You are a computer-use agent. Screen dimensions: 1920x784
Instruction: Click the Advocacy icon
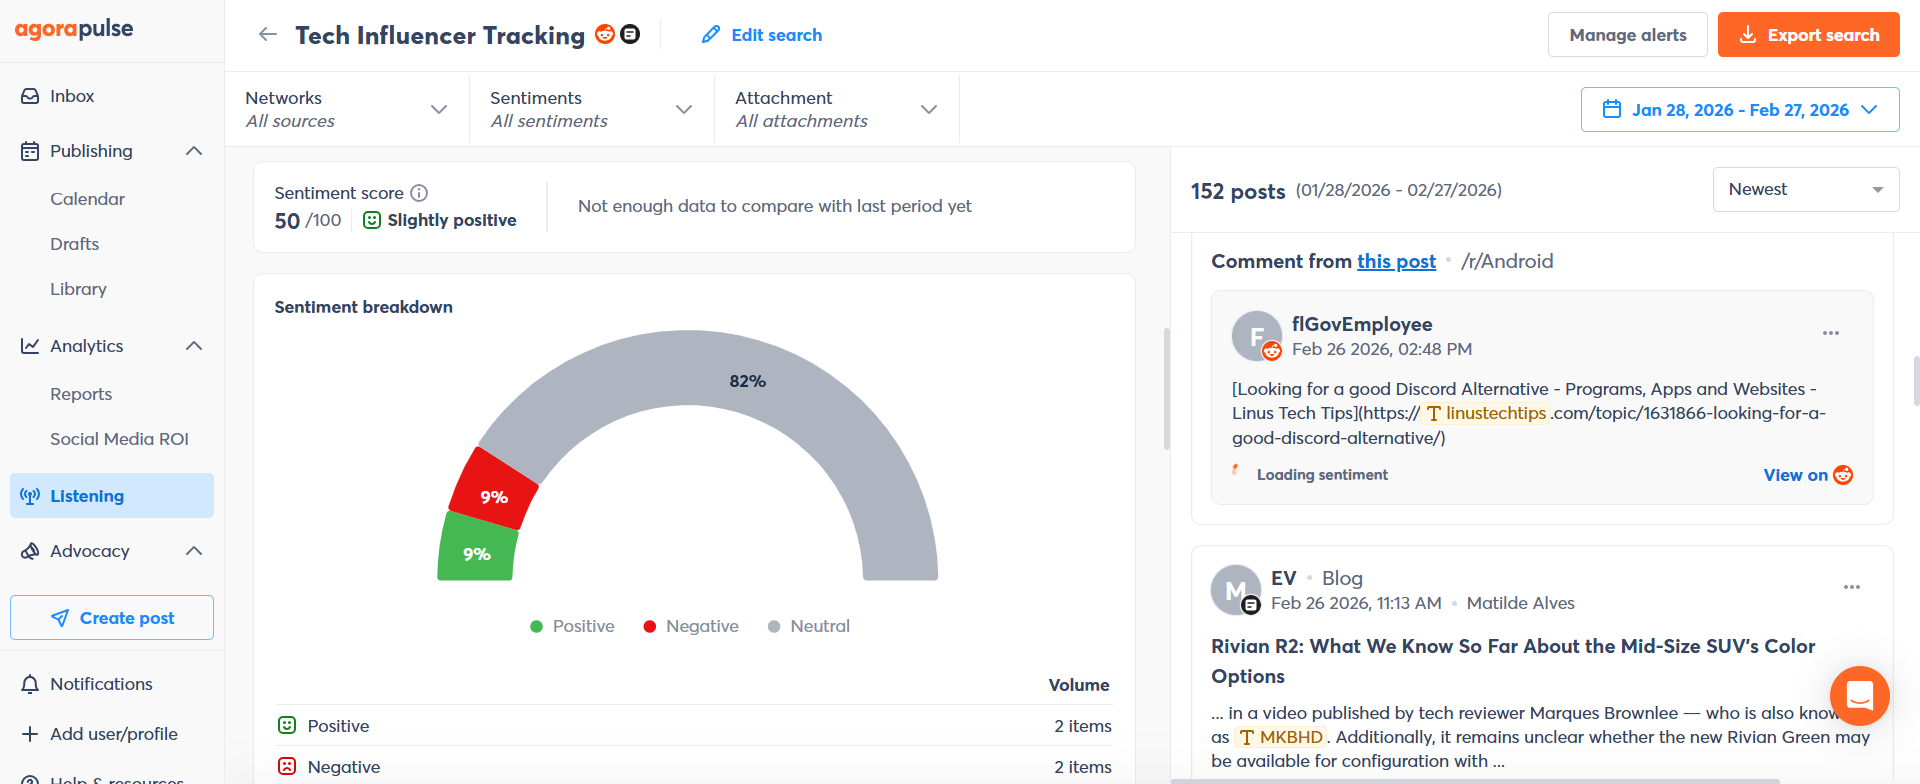pyautogui.click(x=30, y=551)
